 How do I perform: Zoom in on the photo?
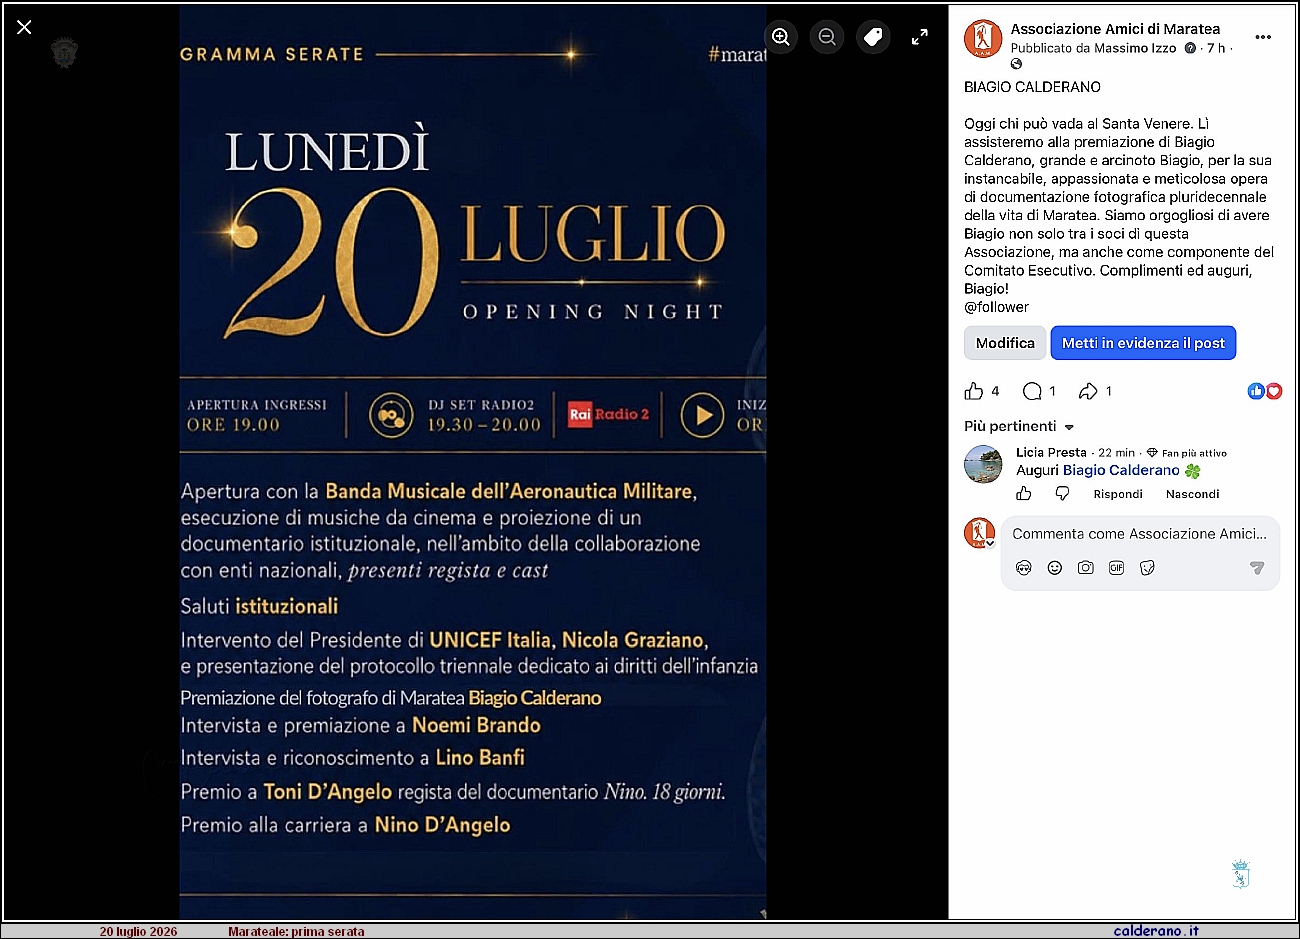781,37
